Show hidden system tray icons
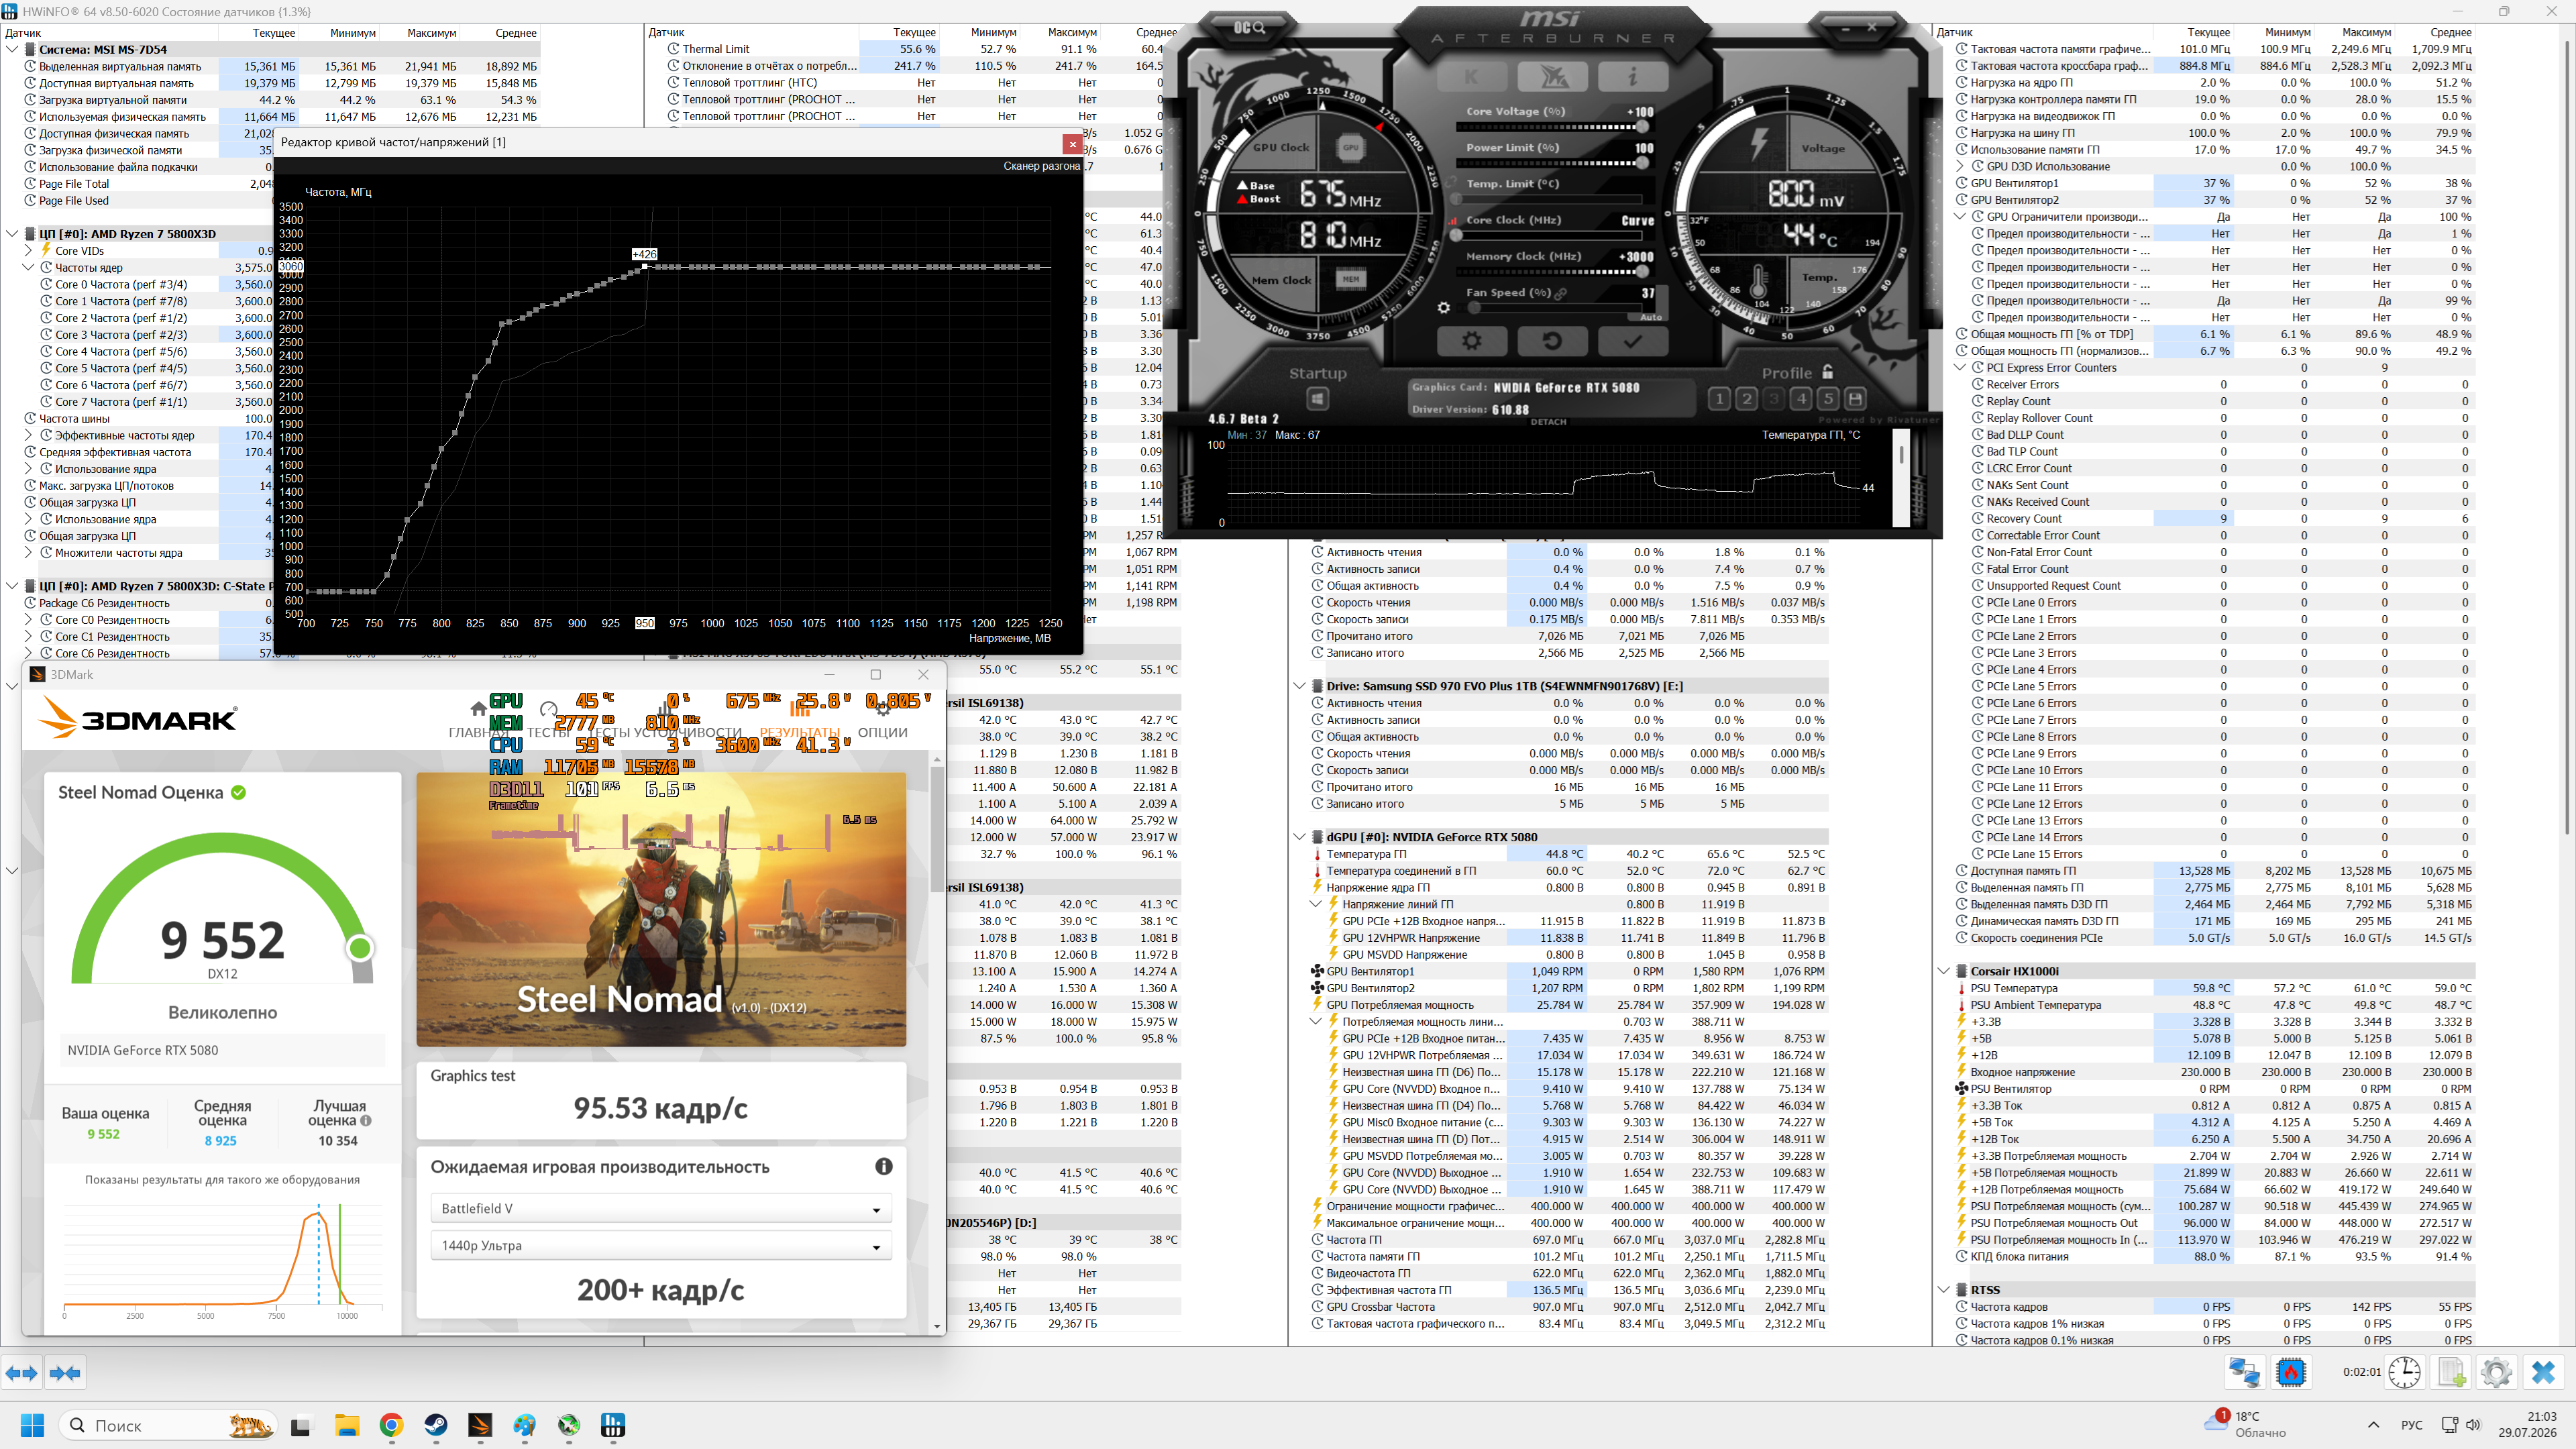2576x1449 pixels. pos(2373,1425)
